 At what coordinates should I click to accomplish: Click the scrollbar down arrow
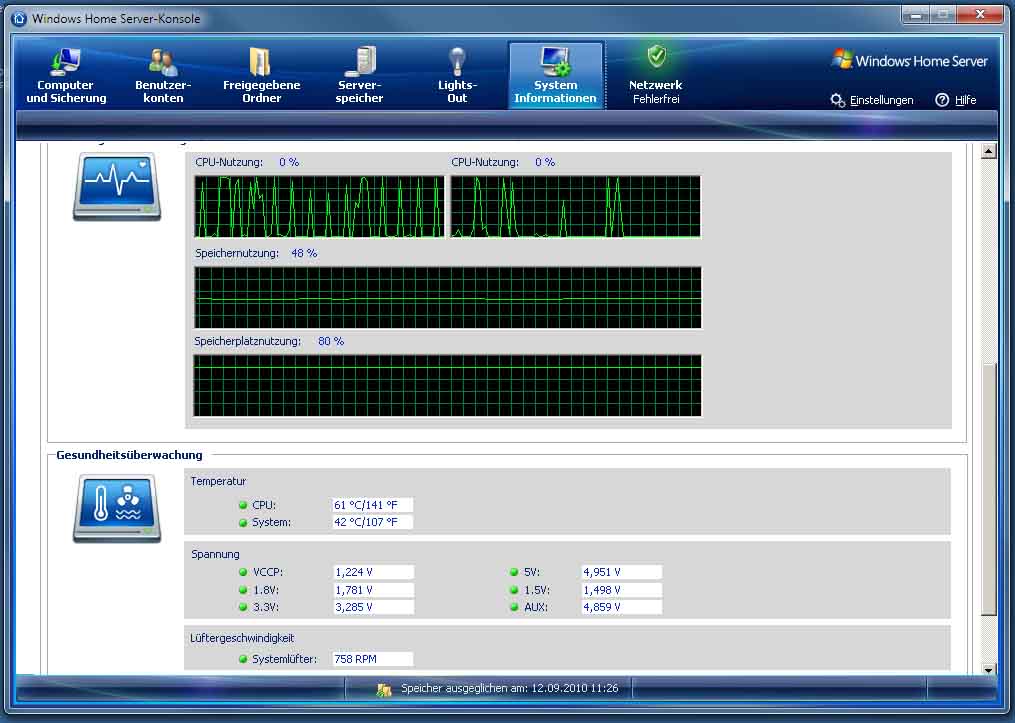click(x=988, y=669)
